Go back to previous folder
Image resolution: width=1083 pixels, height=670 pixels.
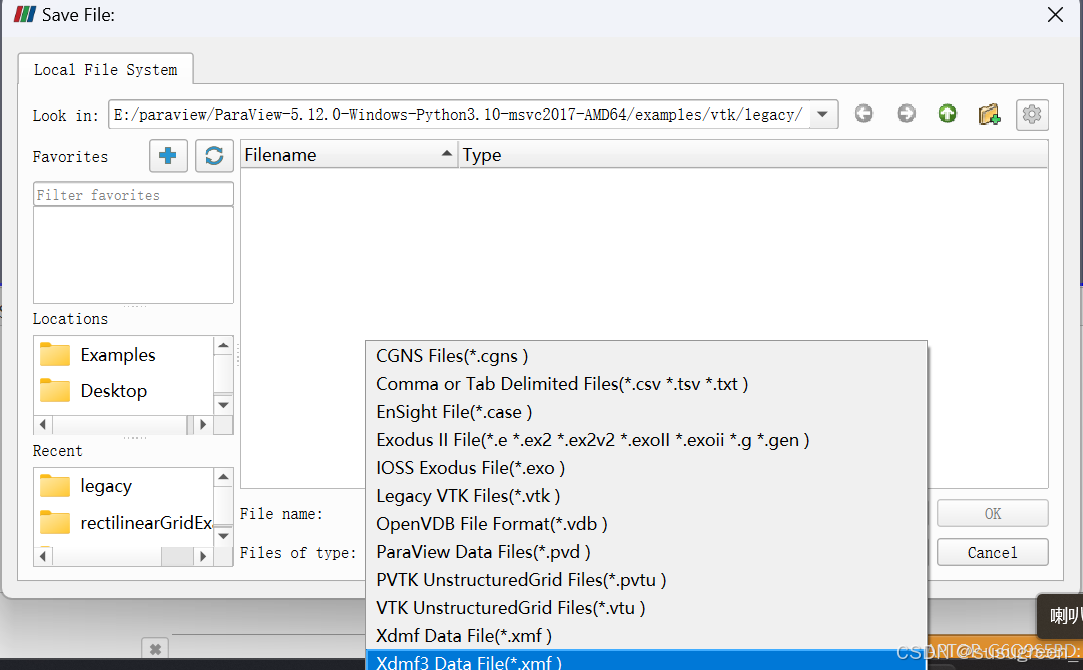click(x=863, y=113)
